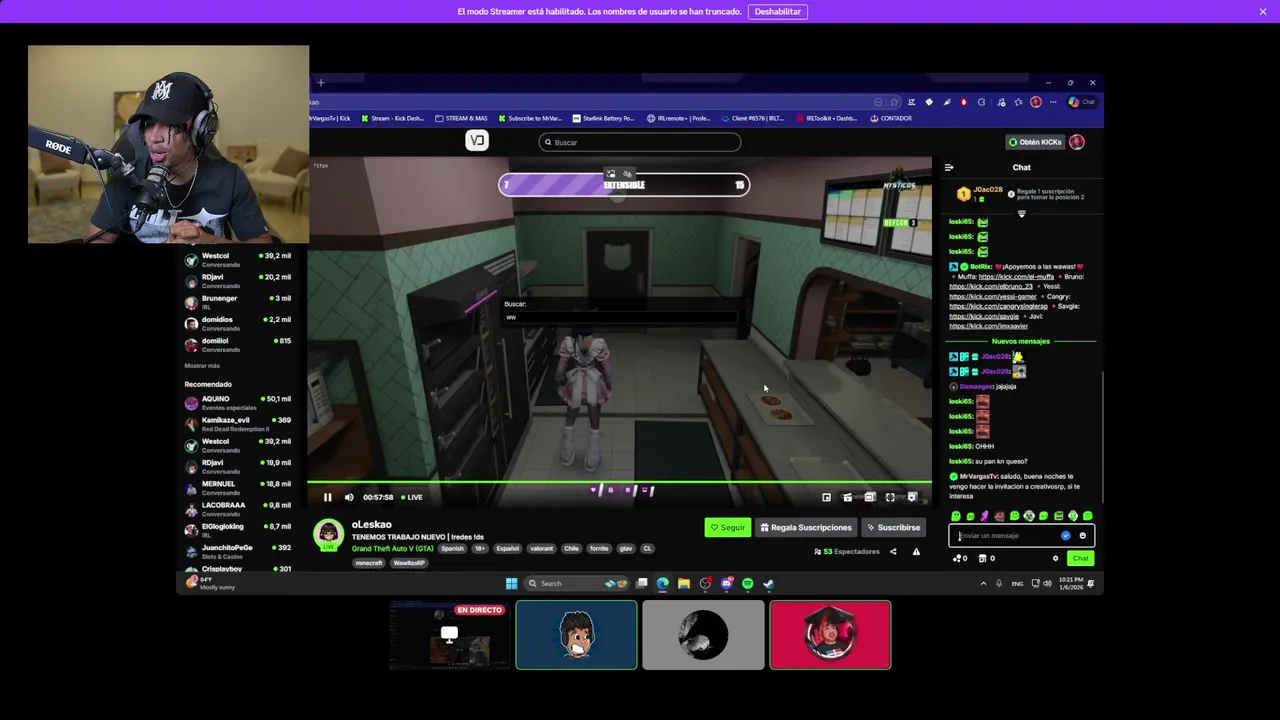
Task: Toggle theater mode in the player
Action: click(869, 497)
